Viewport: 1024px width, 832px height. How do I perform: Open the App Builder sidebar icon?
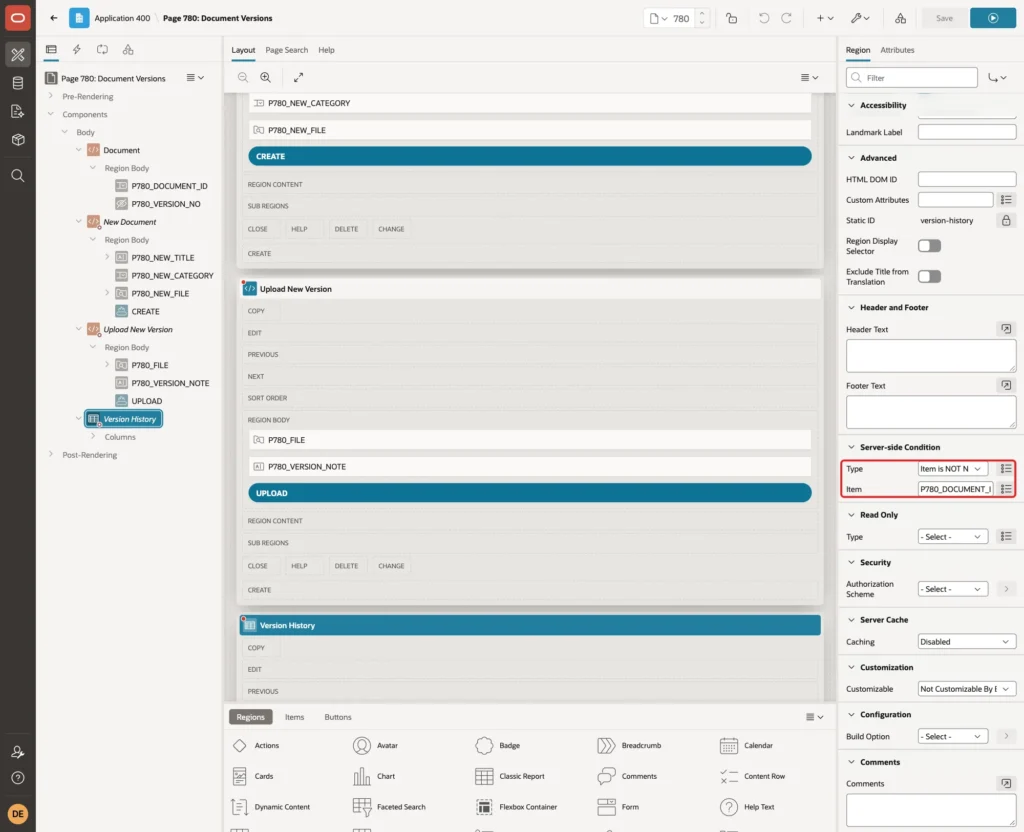click(18, 55)
